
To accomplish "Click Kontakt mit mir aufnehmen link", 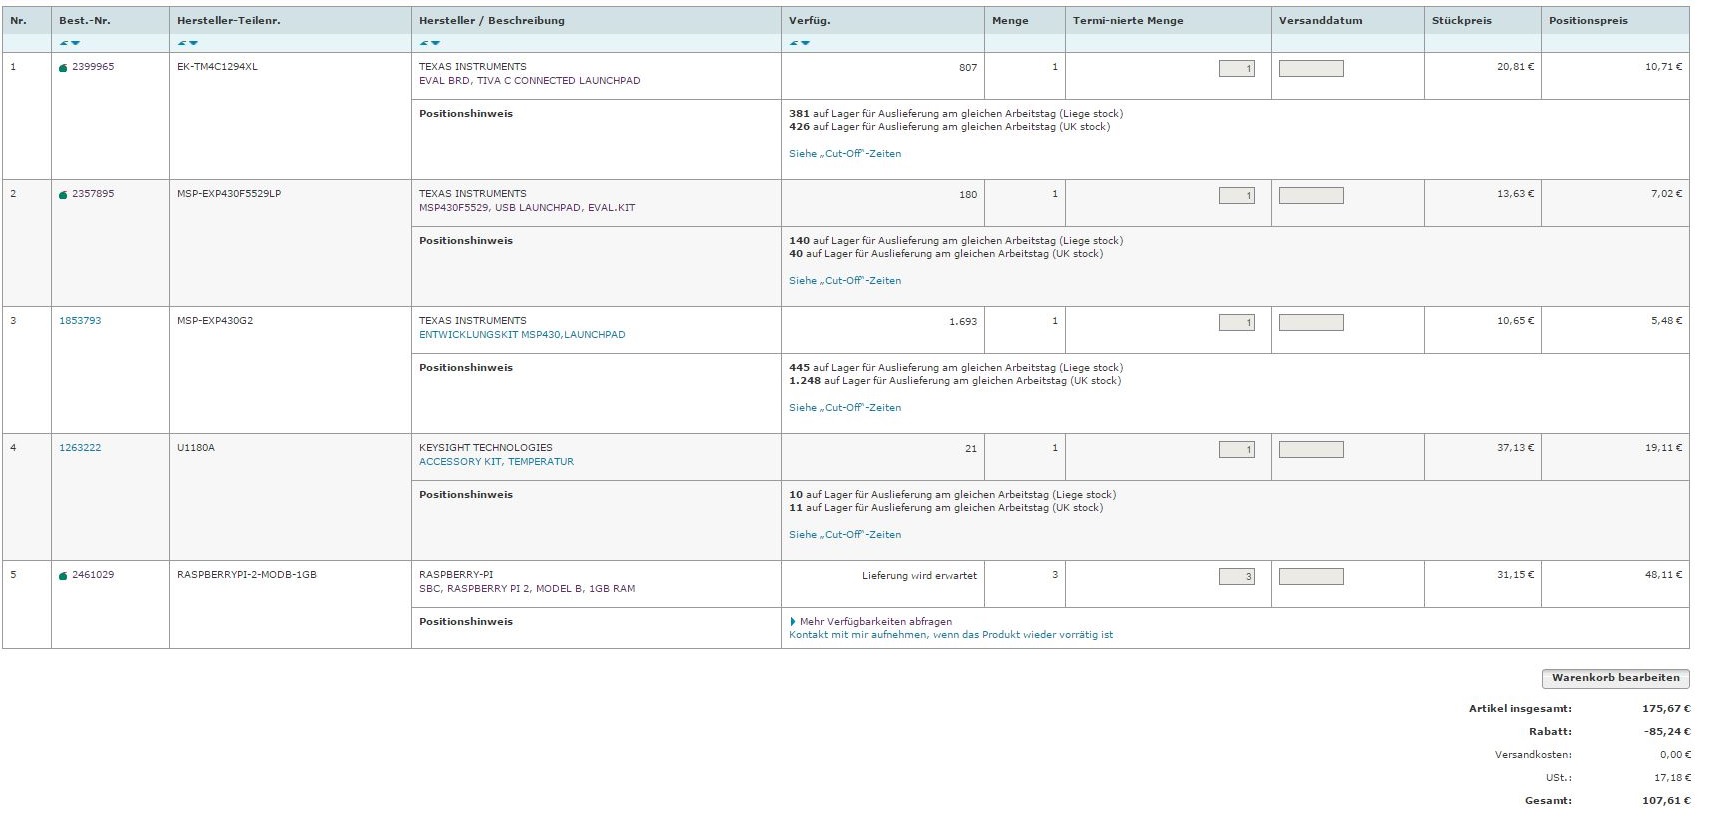I will tap(951, 635).
